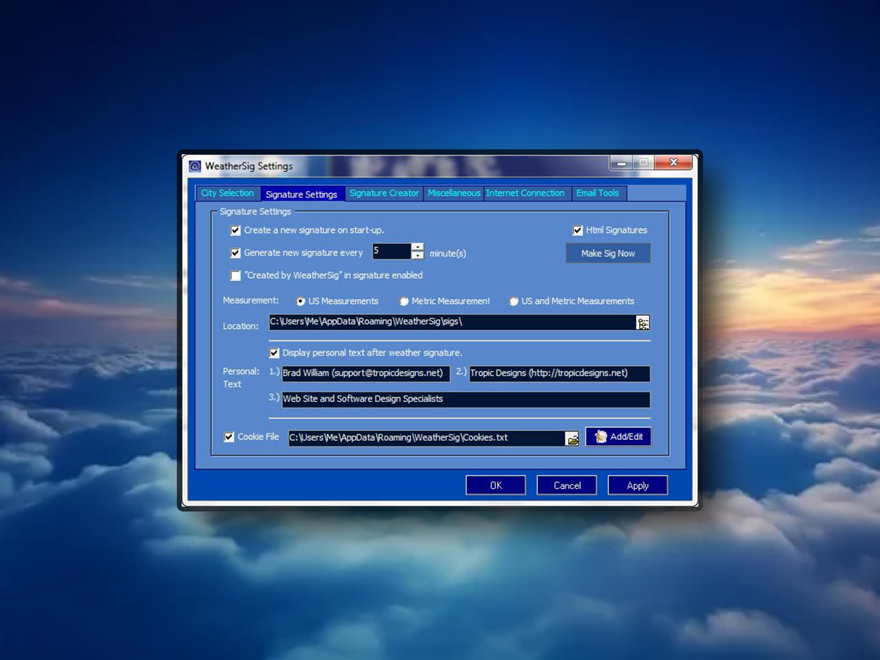
Task: Select Metric Measurement radio button
Action: [x=404, y=301]
